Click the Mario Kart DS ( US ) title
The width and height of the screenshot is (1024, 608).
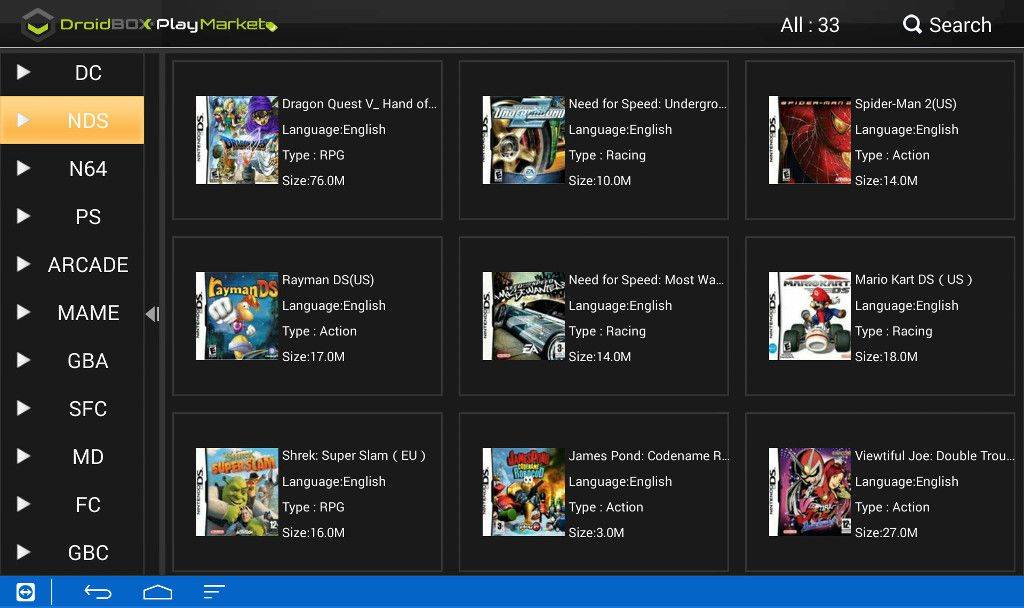(914, 280)
